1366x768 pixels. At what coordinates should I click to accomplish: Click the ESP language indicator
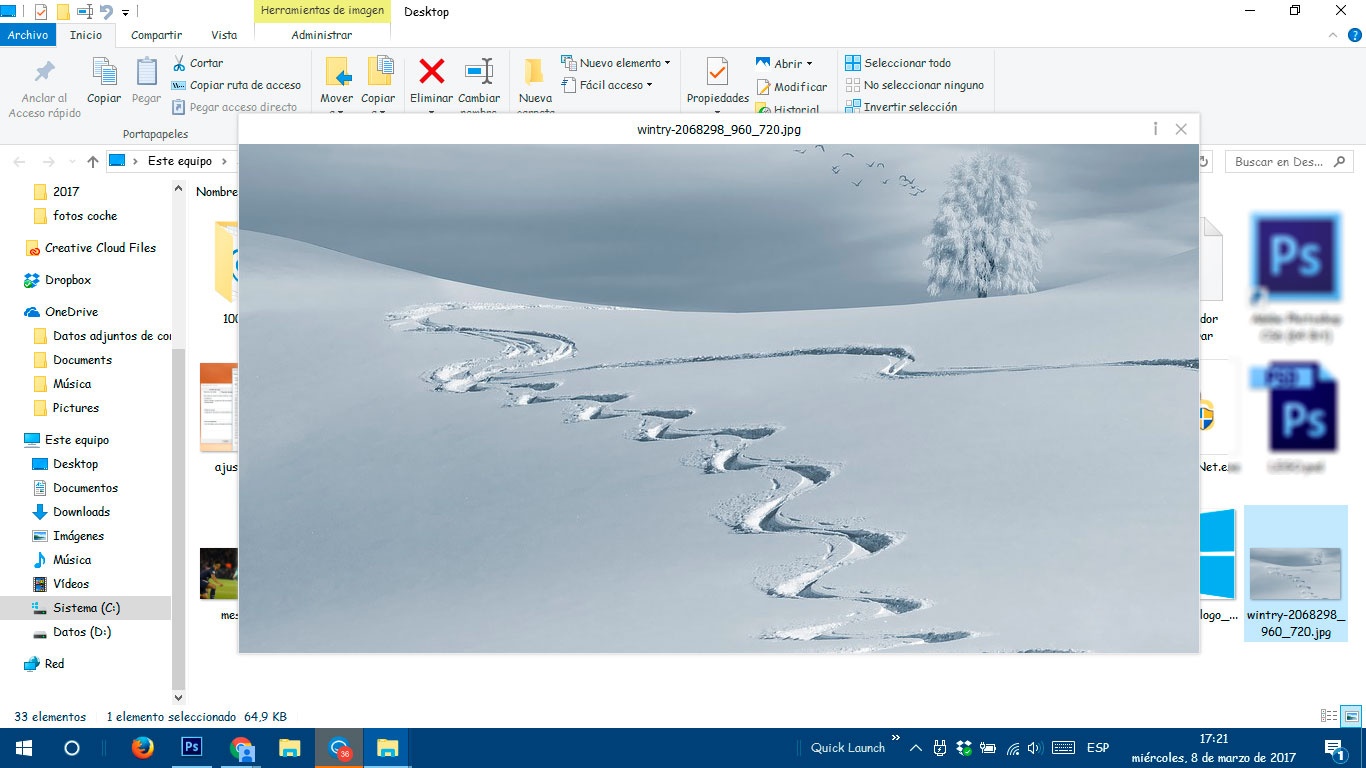[x=1097, y=747]
